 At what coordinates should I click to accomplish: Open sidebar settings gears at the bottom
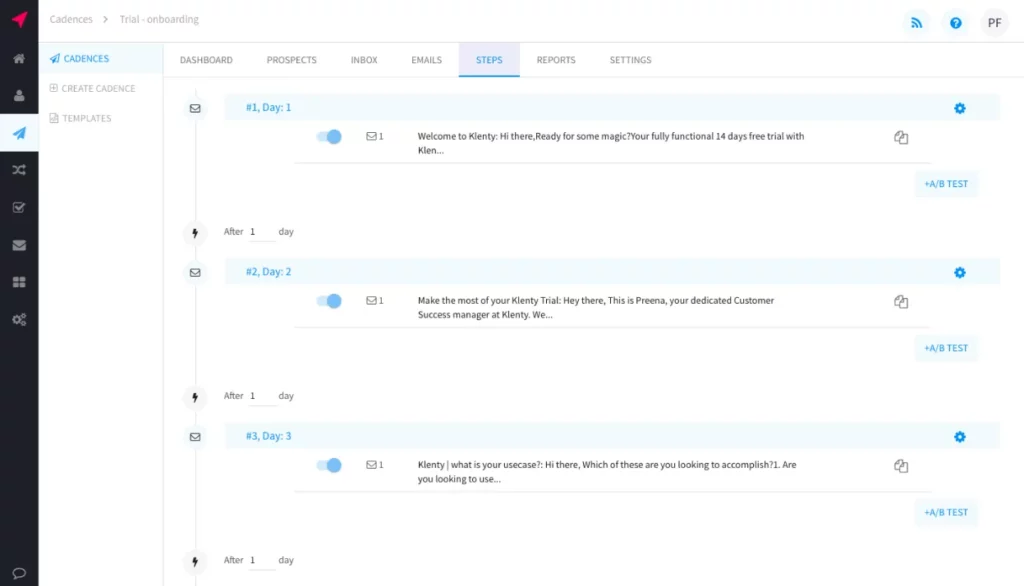click(x=18, y=319)
